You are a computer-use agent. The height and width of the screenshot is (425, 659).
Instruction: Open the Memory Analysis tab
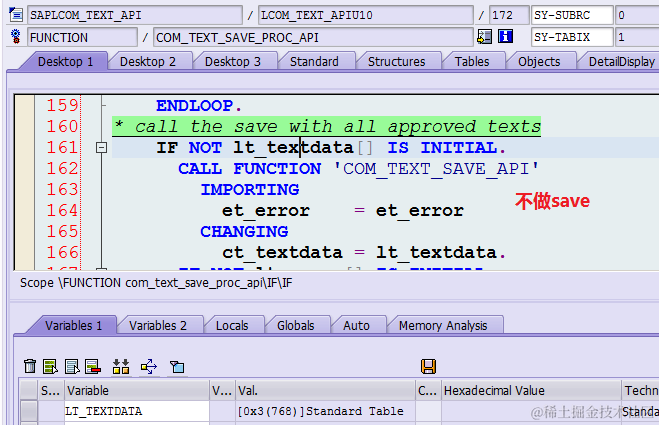tap(443, 325)
